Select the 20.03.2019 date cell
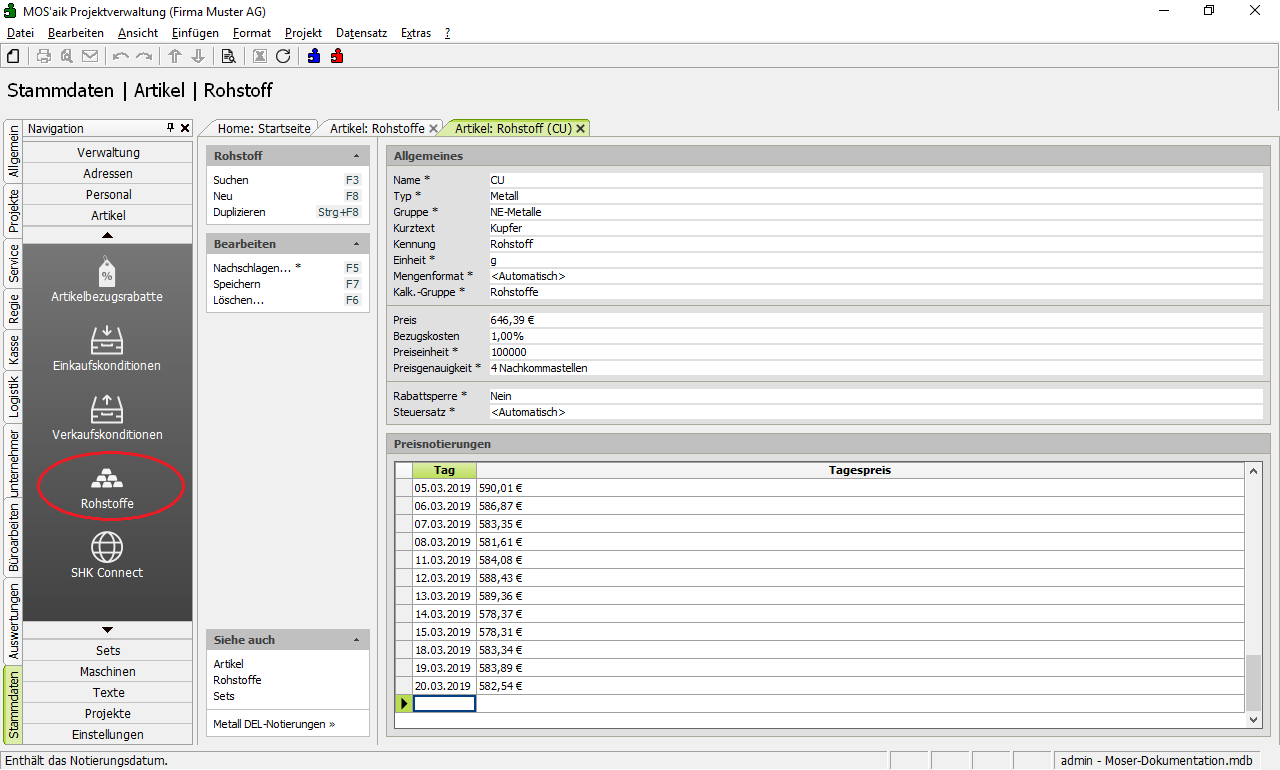The image size is (1280, 770). pyautogui.click(x=445, y=686)
